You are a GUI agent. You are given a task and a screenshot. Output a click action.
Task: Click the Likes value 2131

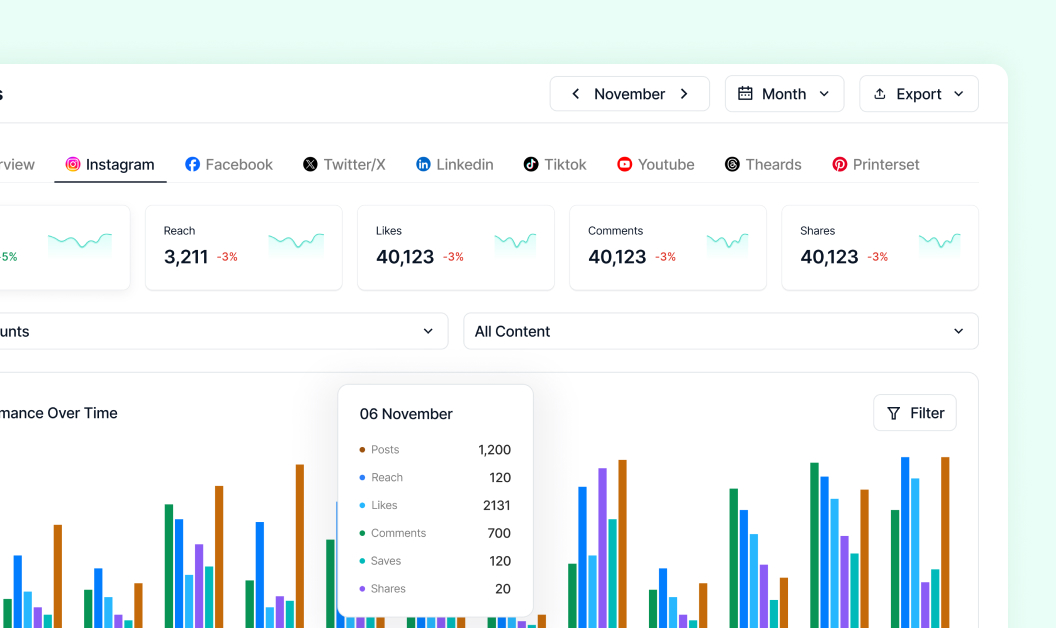click(x=497, y=505)
